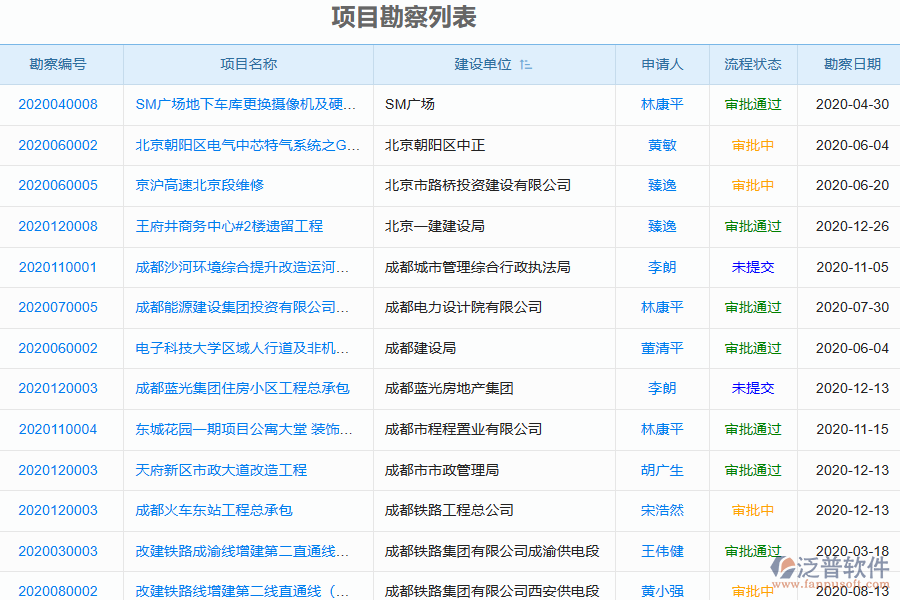Click applicant 林康平 in the first row
Viewport: 900px width, 600px height.
(662, 104)
